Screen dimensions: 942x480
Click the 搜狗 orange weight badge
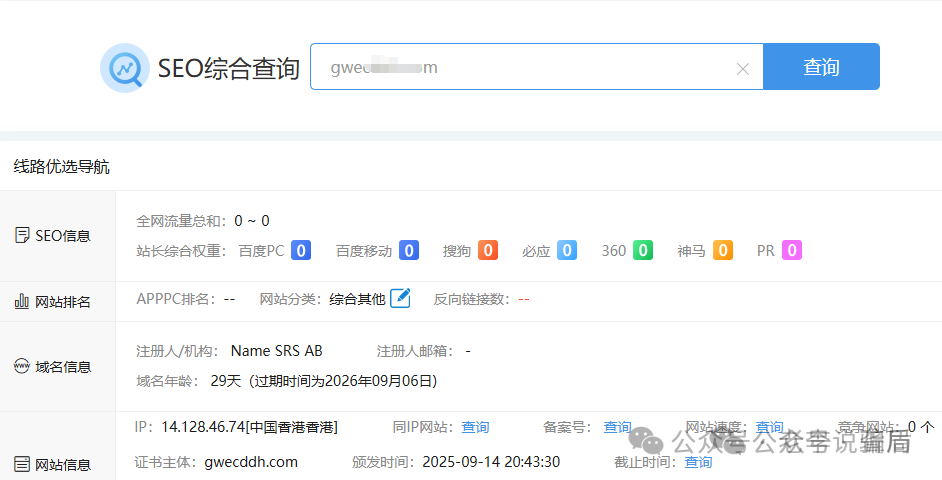(488, 250)
